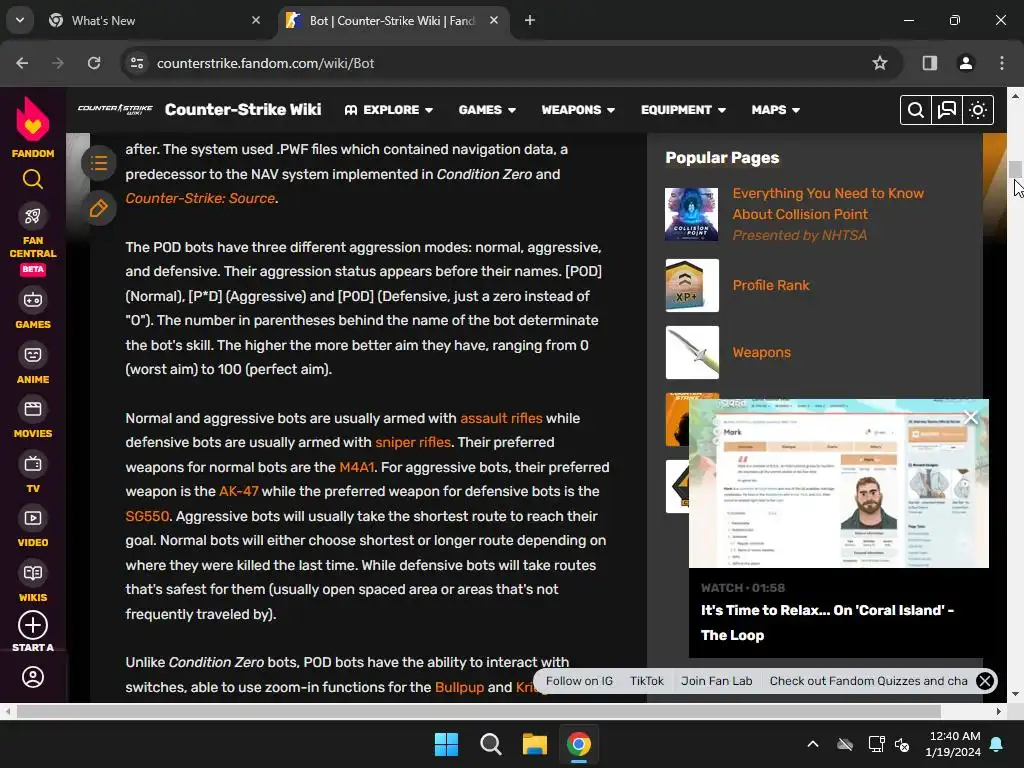Open Weapons popular page link
The width and height of the screenshot is (1024, 768).
[761, 353]
